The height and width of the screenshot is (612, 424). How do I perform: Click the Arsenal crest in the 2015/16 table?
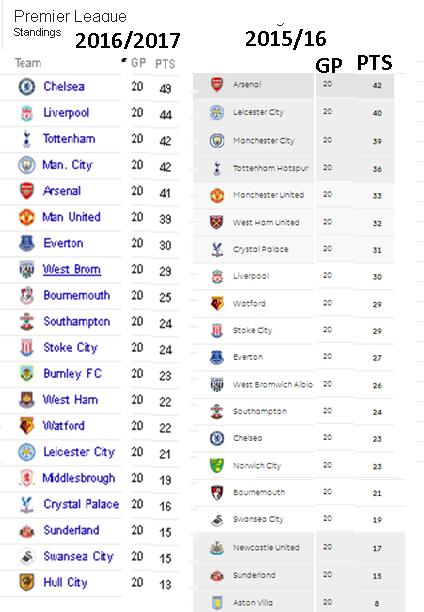coord(217,84)
